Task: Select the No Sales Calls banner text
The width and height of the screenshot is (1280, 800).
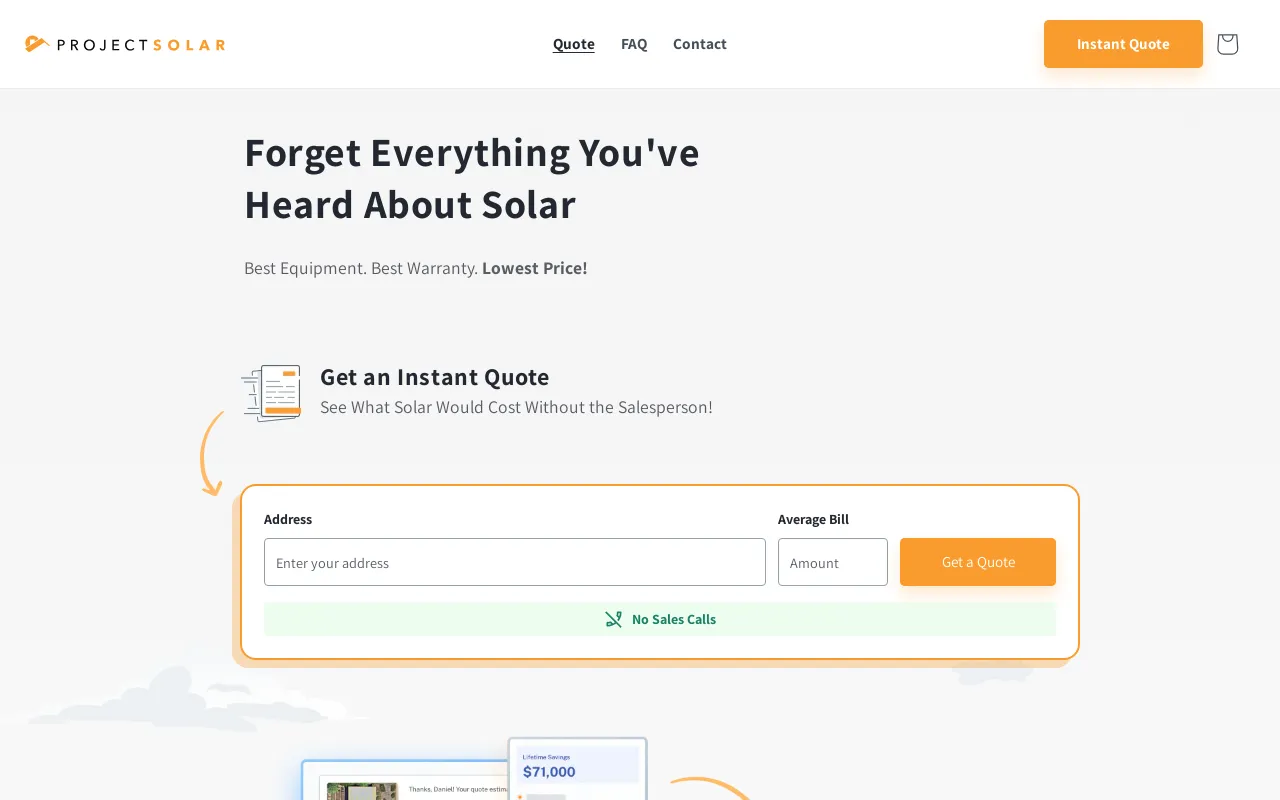Action: coord(674,619)
